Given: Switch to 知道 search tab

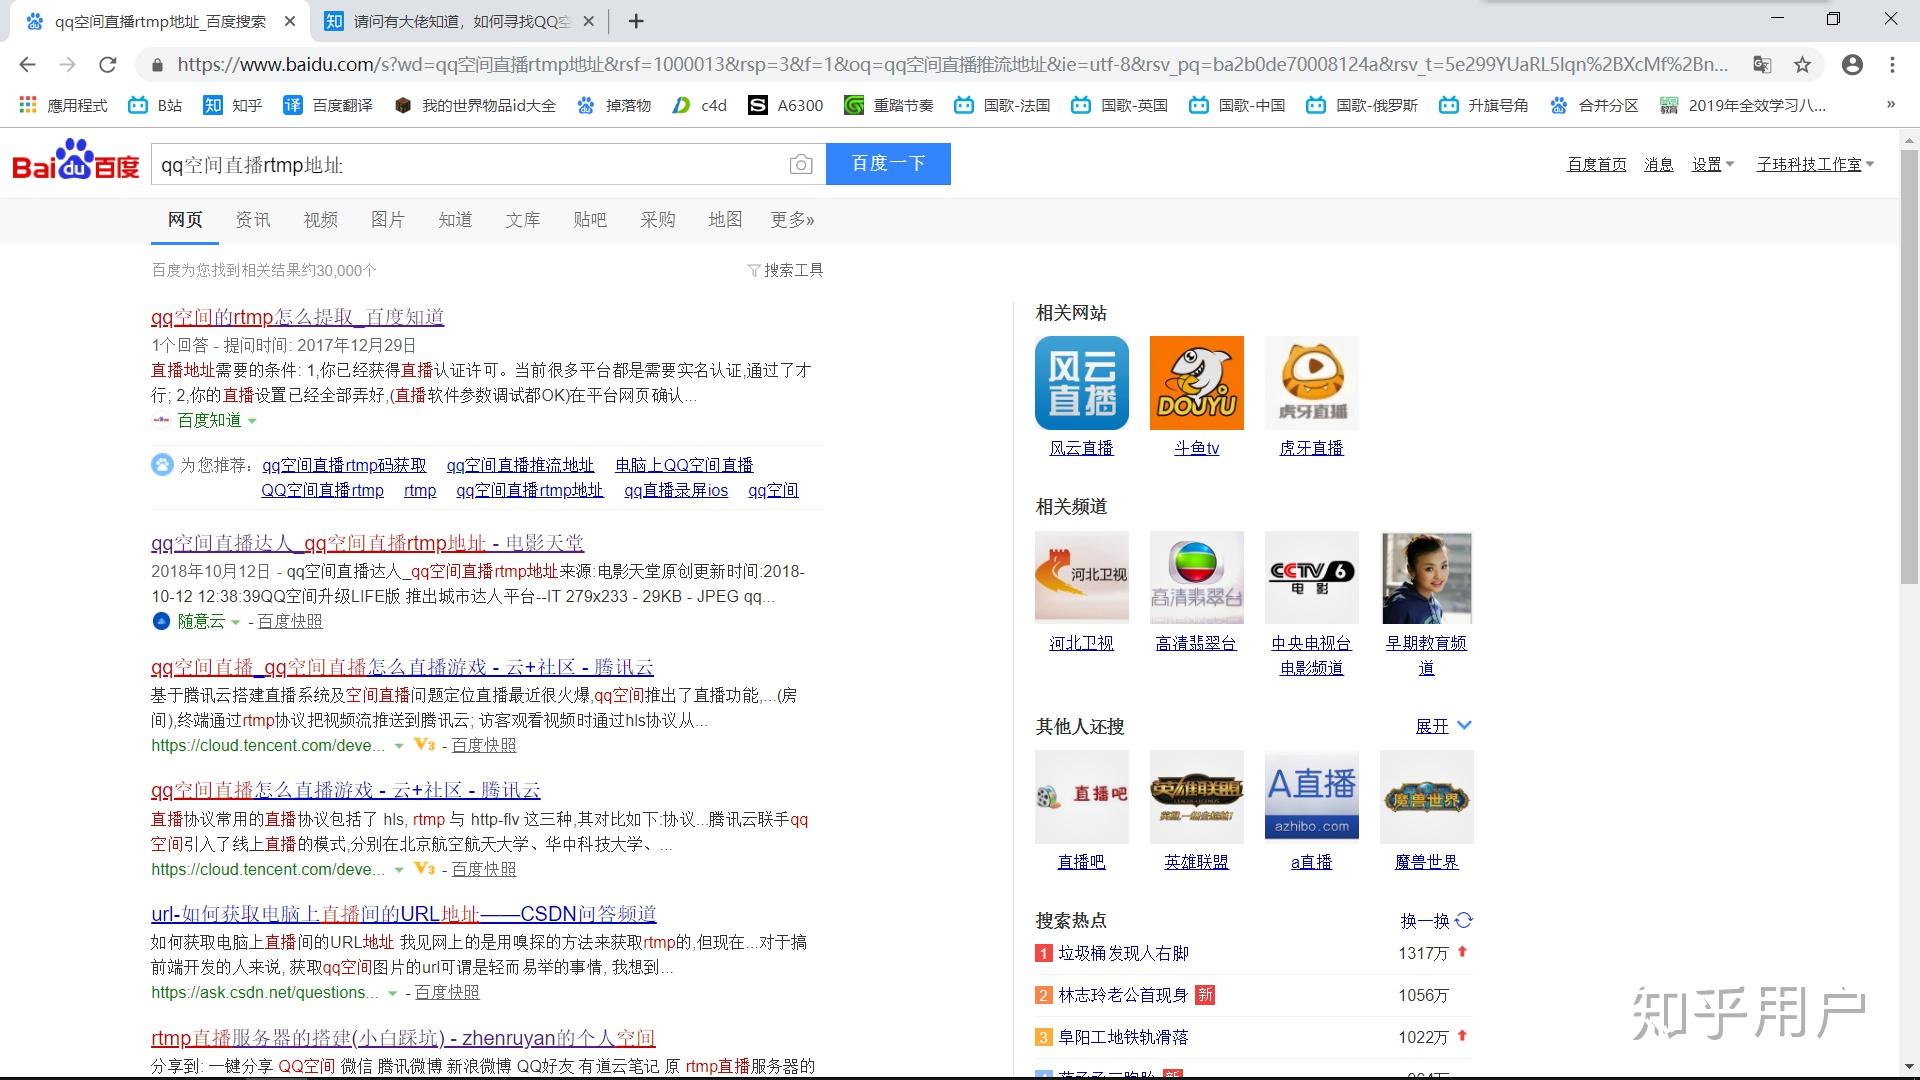Looking at the screenshot, I should [455, 220].
